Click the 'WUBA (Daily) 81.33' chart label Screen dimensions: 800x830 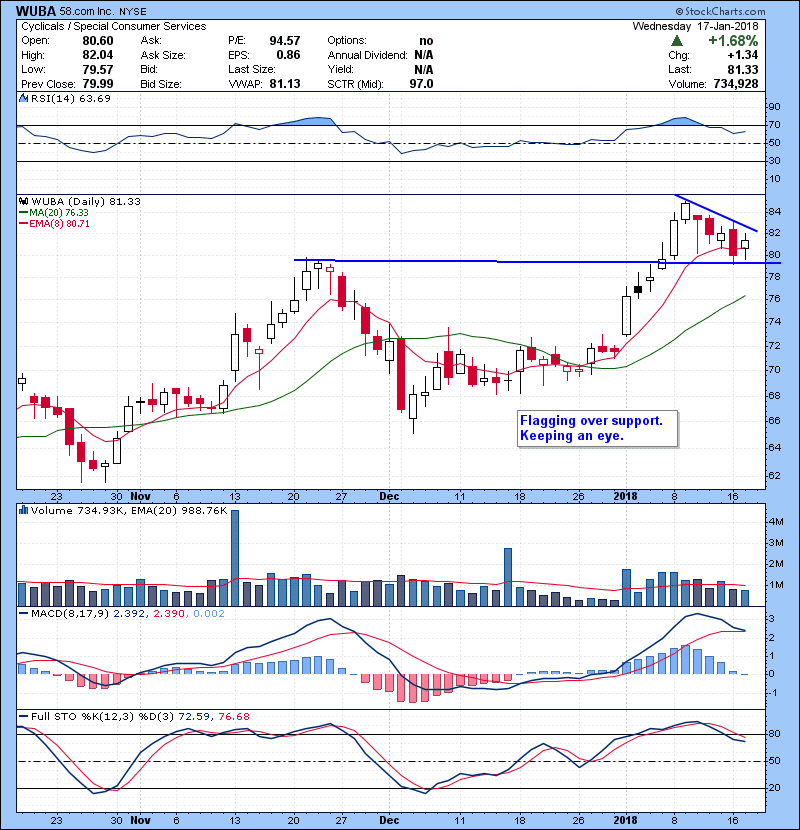point(86,201)
